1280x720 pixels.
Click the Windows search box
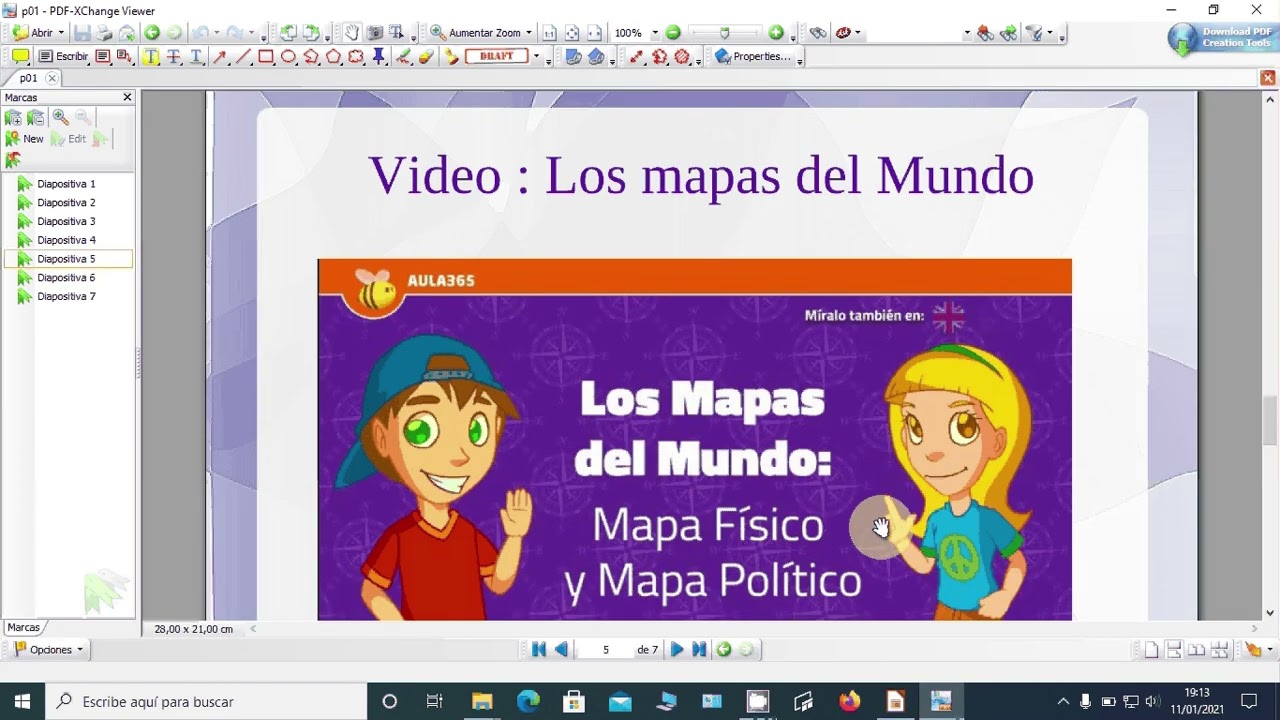[x=207, y=702]
